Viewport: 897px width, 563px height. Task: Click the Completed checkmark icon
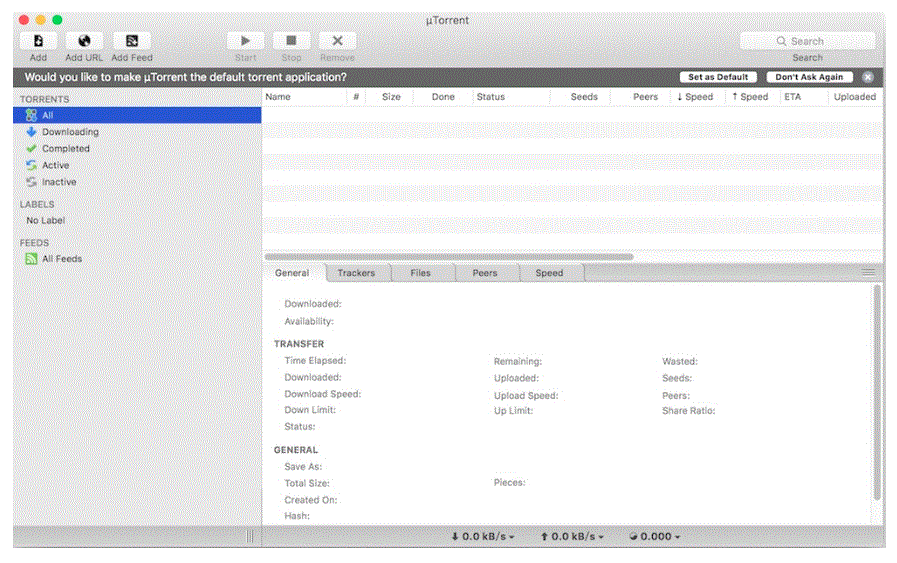31,148
